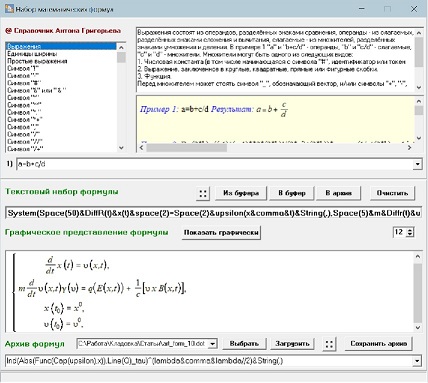
Task: Select the Символ "#" list item
Action: pos(61,83)
